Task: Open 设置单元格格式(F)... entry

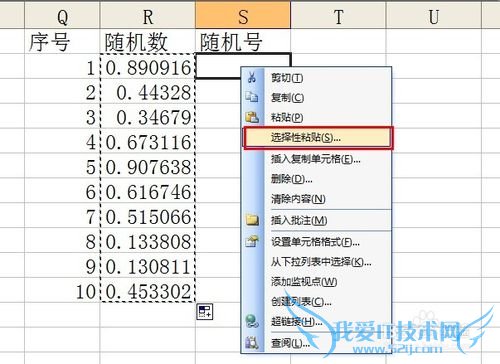Action: tap(317, 242)
